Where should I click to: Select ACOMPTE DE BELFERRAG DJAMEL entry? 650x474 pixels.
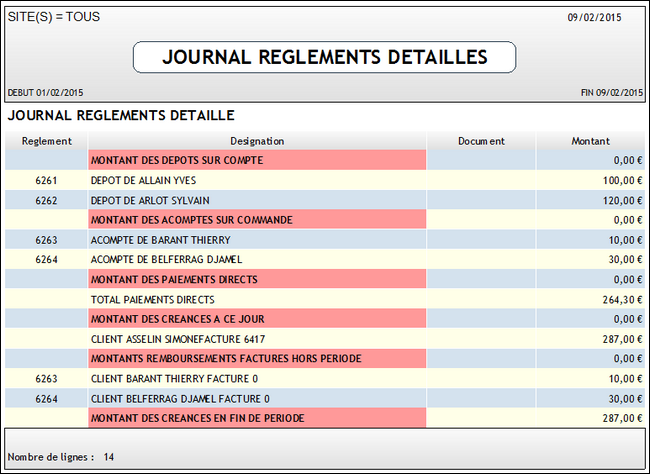point(166,260)
